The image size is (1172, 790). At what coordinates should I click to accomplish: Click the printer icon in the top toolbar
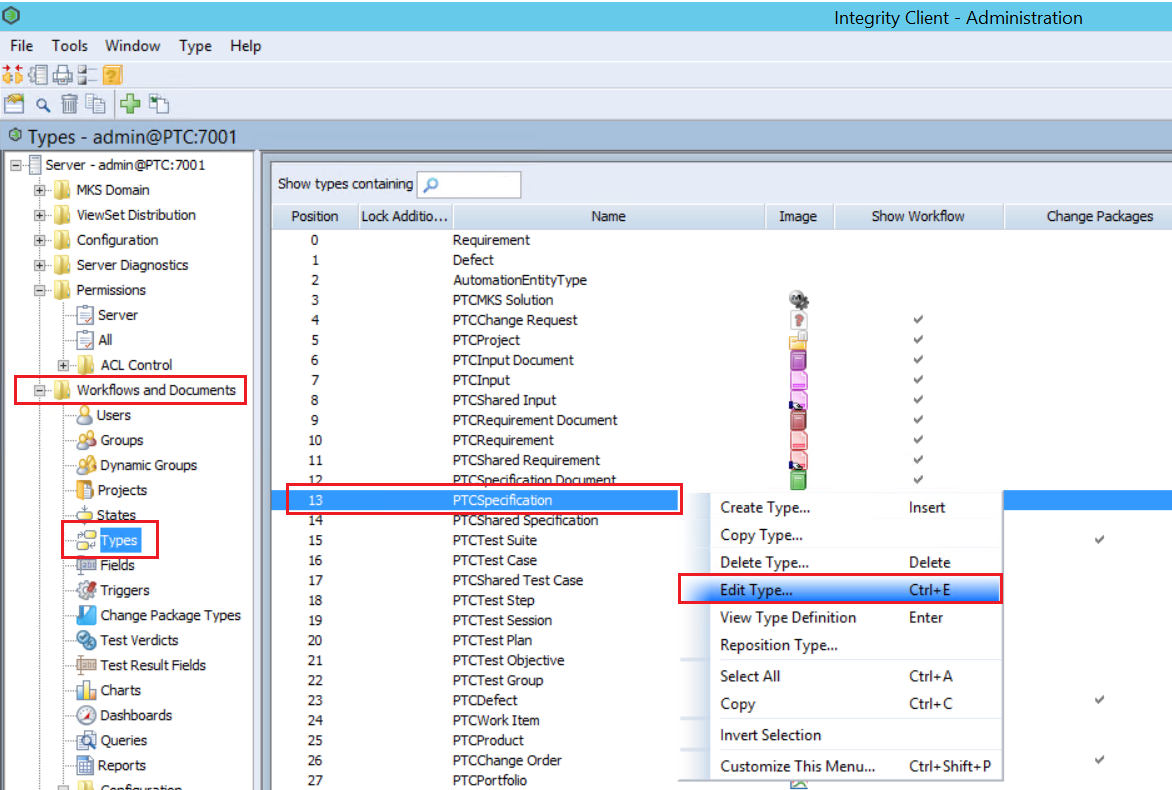[x=62, y=74]
